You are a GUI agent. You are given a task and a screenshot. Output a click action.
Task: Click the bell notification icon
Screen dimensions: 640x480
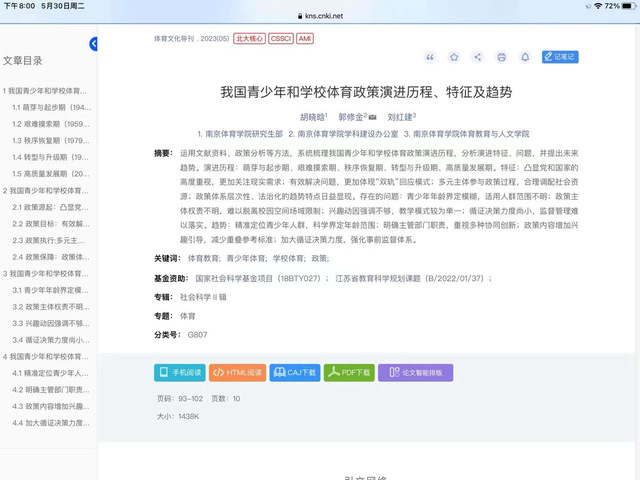(524, 57)
